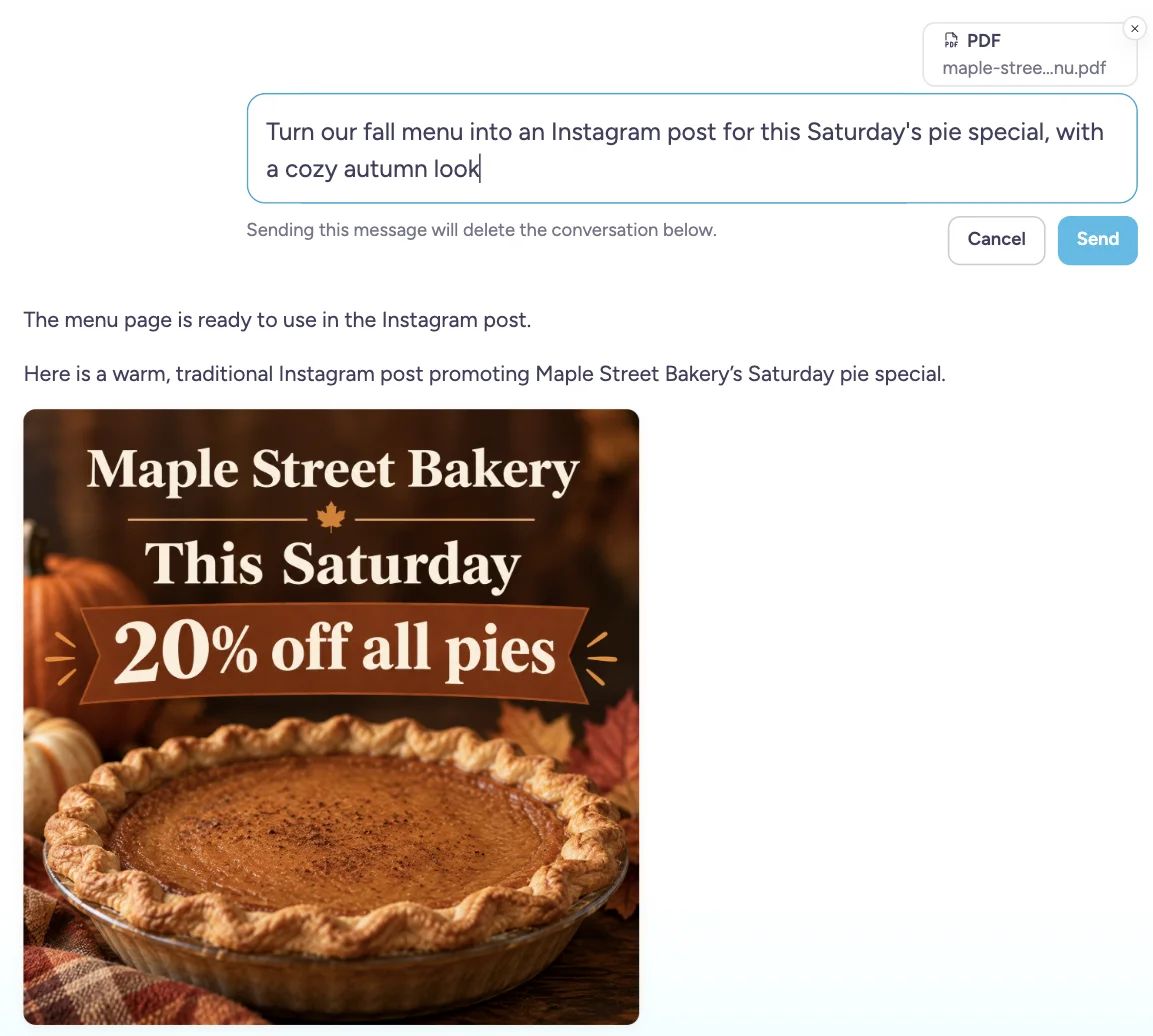Remove the attached PDF with the x button
Image resolution: width=1153 pixels, height=1036 pixels.
[x=1134, y=29]
